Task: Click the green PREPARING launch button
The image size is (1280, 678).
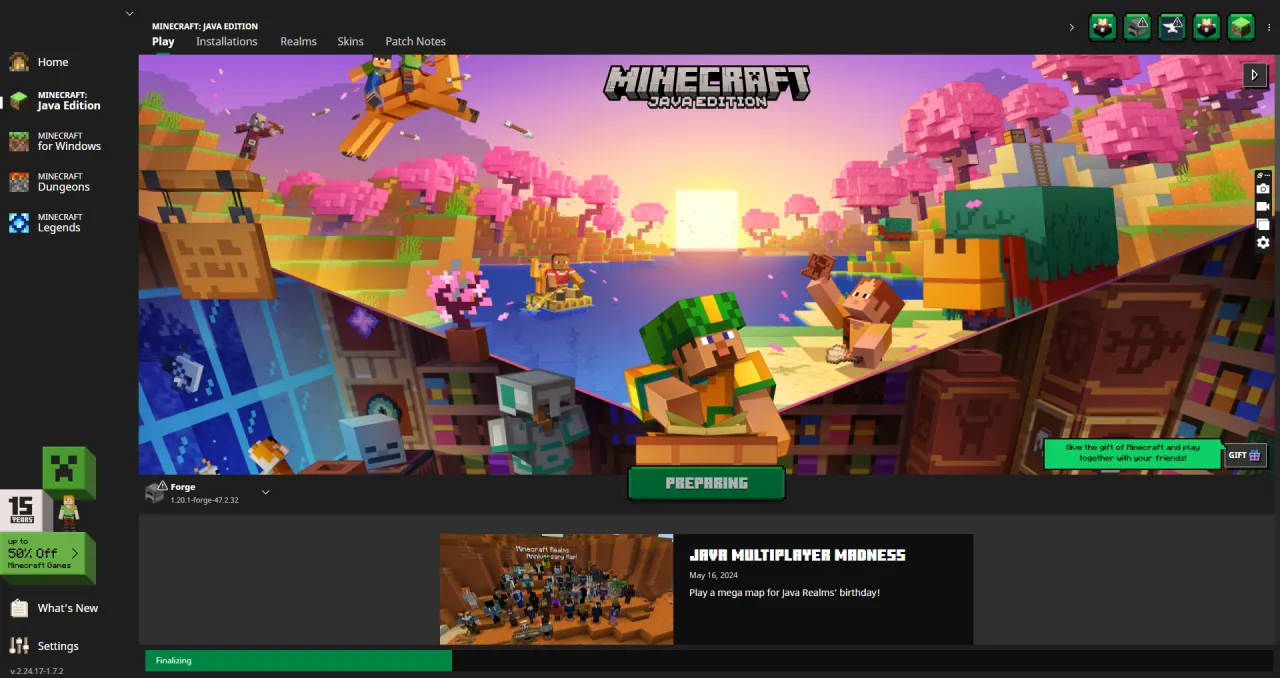Action: pos(706,483)
